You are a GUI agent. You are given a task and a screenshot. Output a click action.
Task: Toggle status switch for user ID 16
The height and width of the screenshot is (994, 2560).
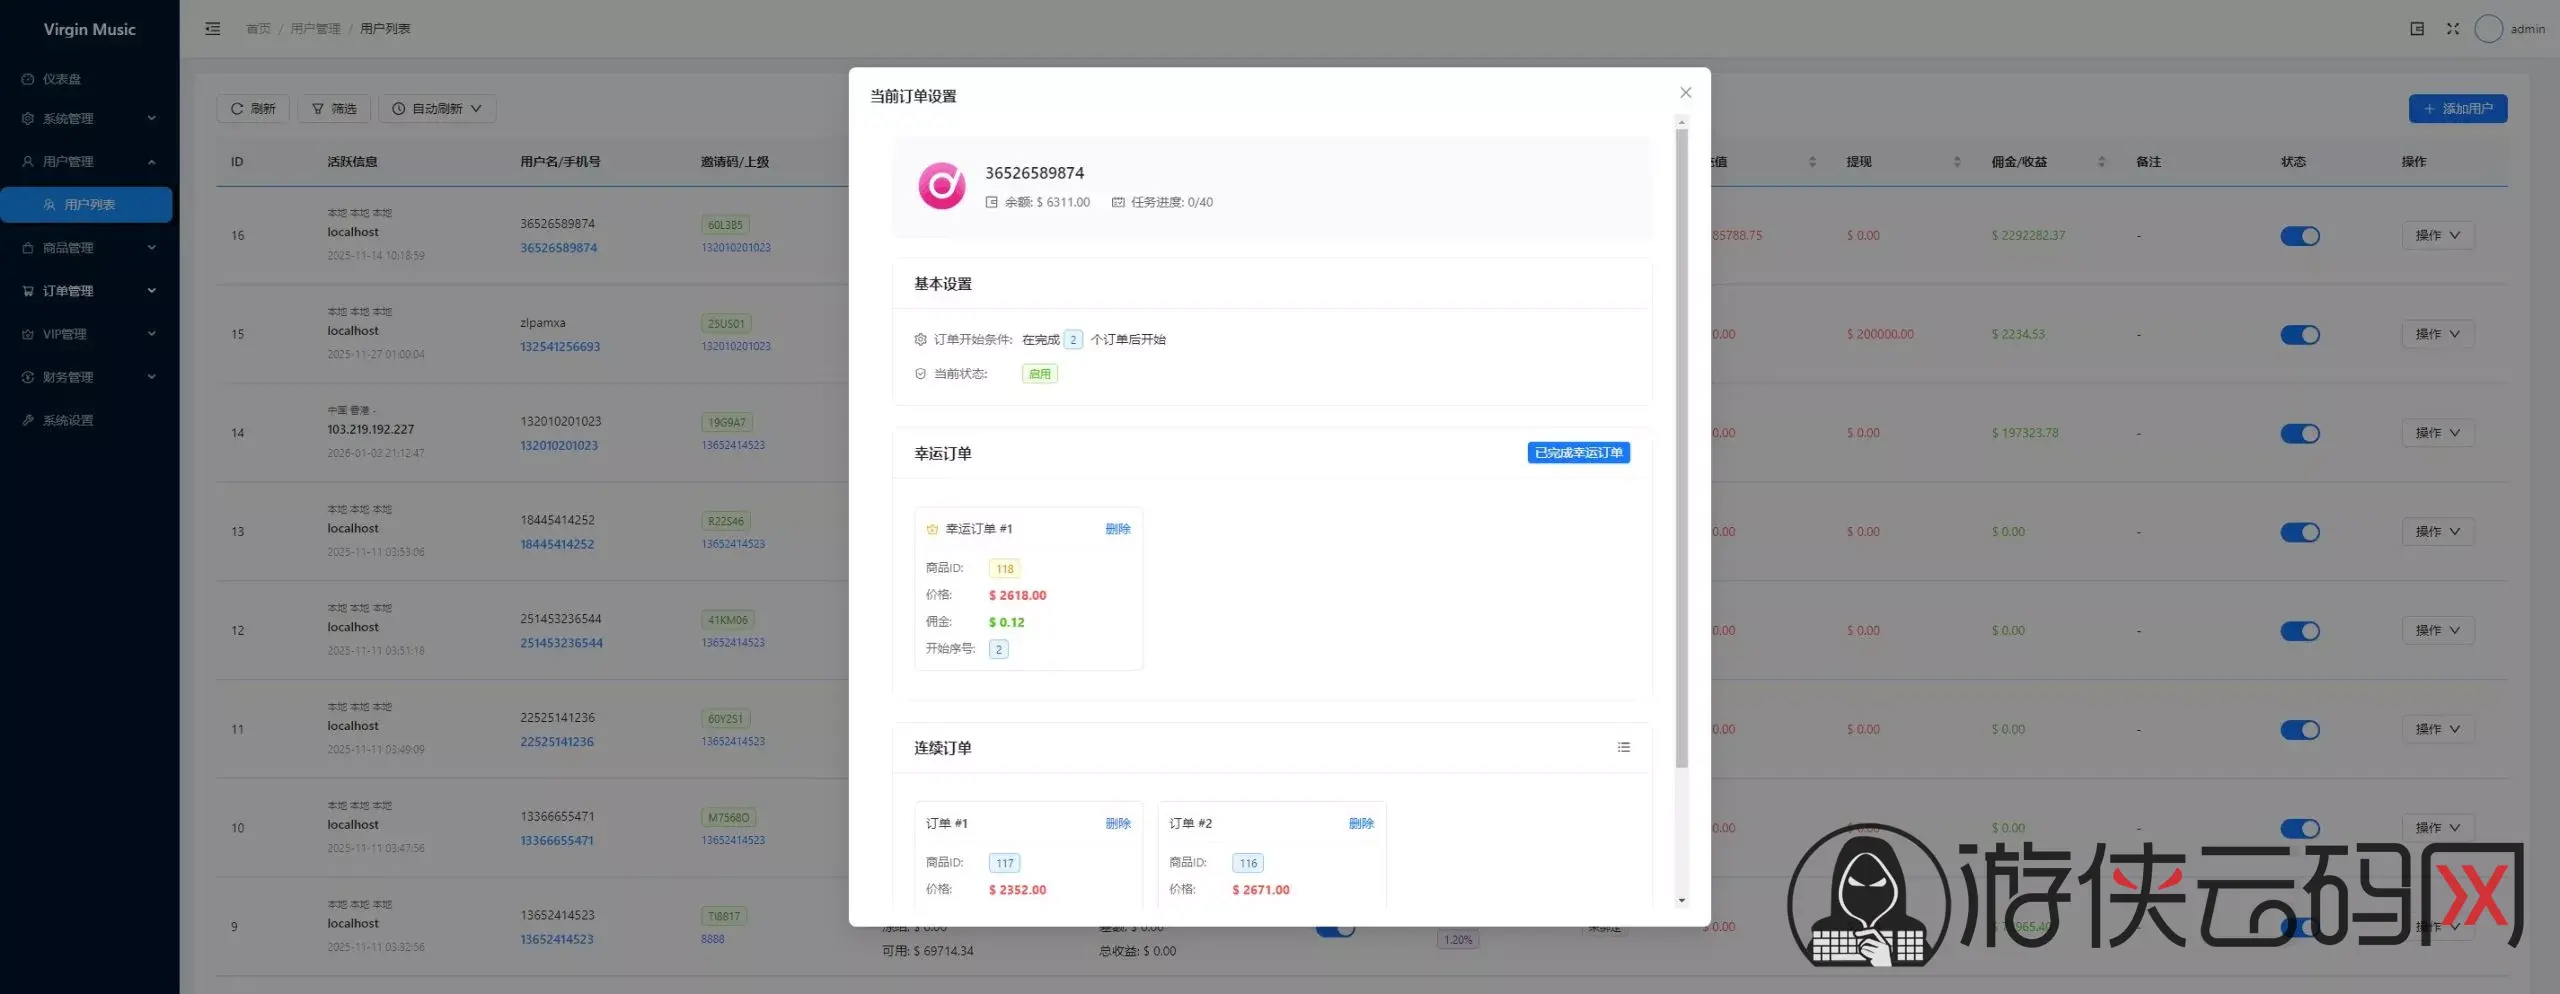(2299, 236)
